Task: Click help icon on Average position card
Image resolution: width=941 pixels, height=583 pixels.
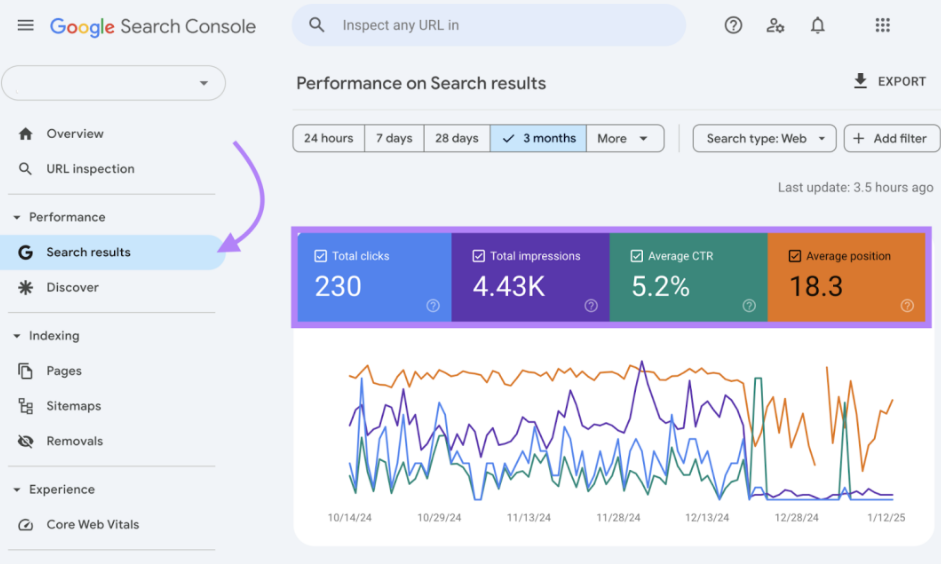Action: point(906,306)
